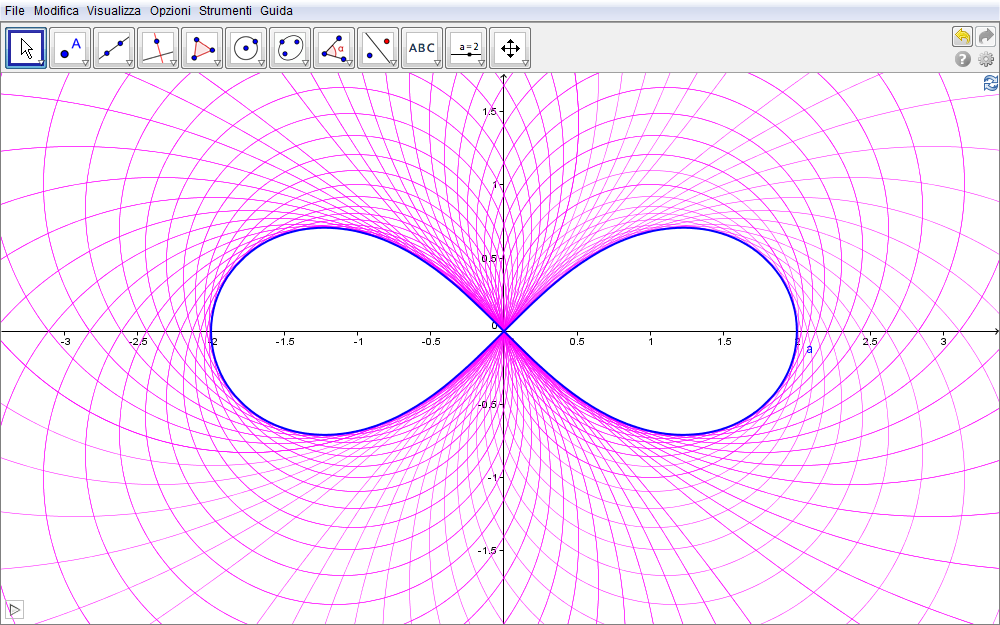Expand the Move Graphics View dropdown triangle

click(525, 63)
